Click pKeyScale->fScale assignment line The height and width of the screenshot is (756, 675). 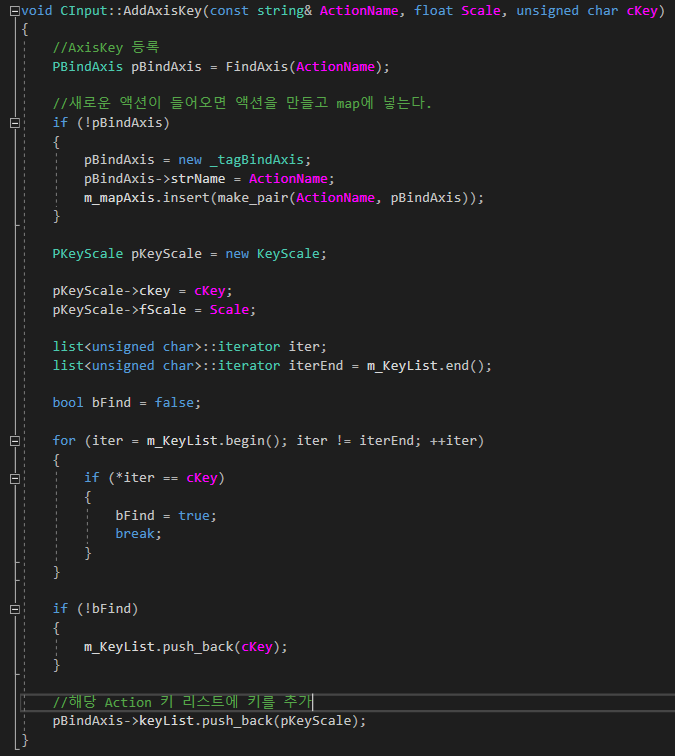coord(154,310)
